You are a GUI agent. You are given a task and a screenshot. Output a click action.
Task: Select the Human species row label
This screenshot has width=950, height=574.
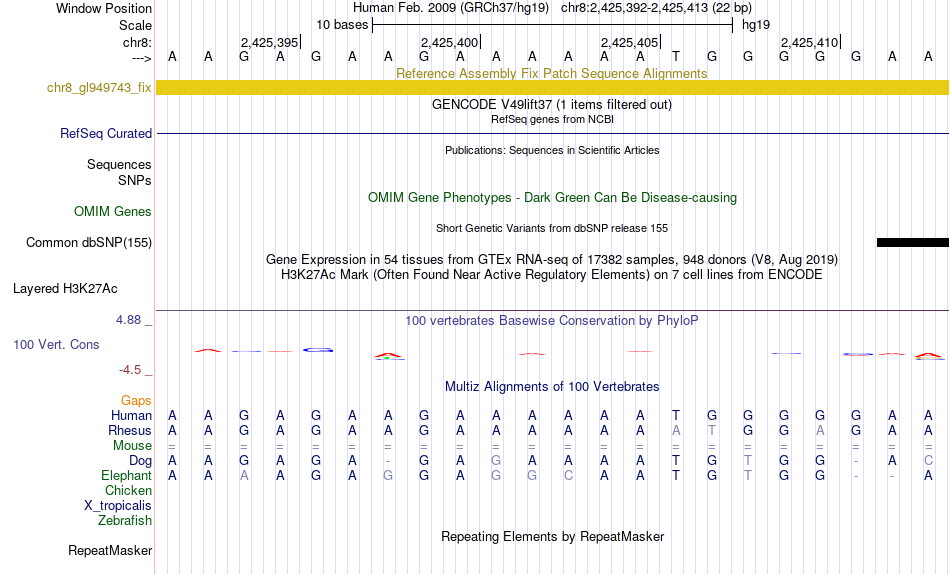pos(131,416)
